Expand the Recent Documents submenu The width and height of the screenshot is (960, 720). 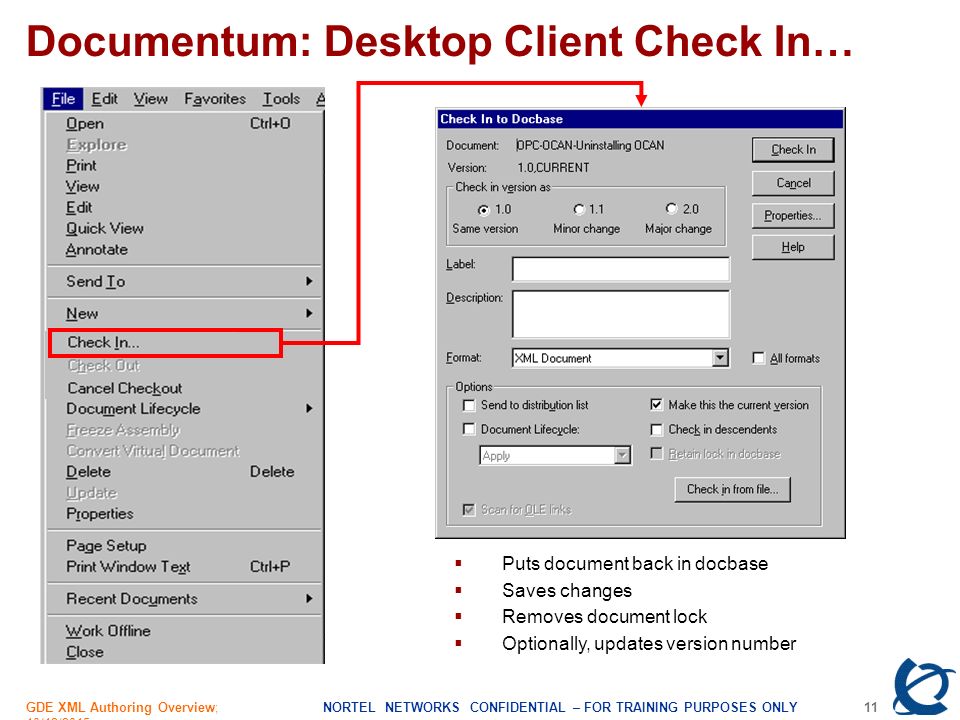click(184, 599)
